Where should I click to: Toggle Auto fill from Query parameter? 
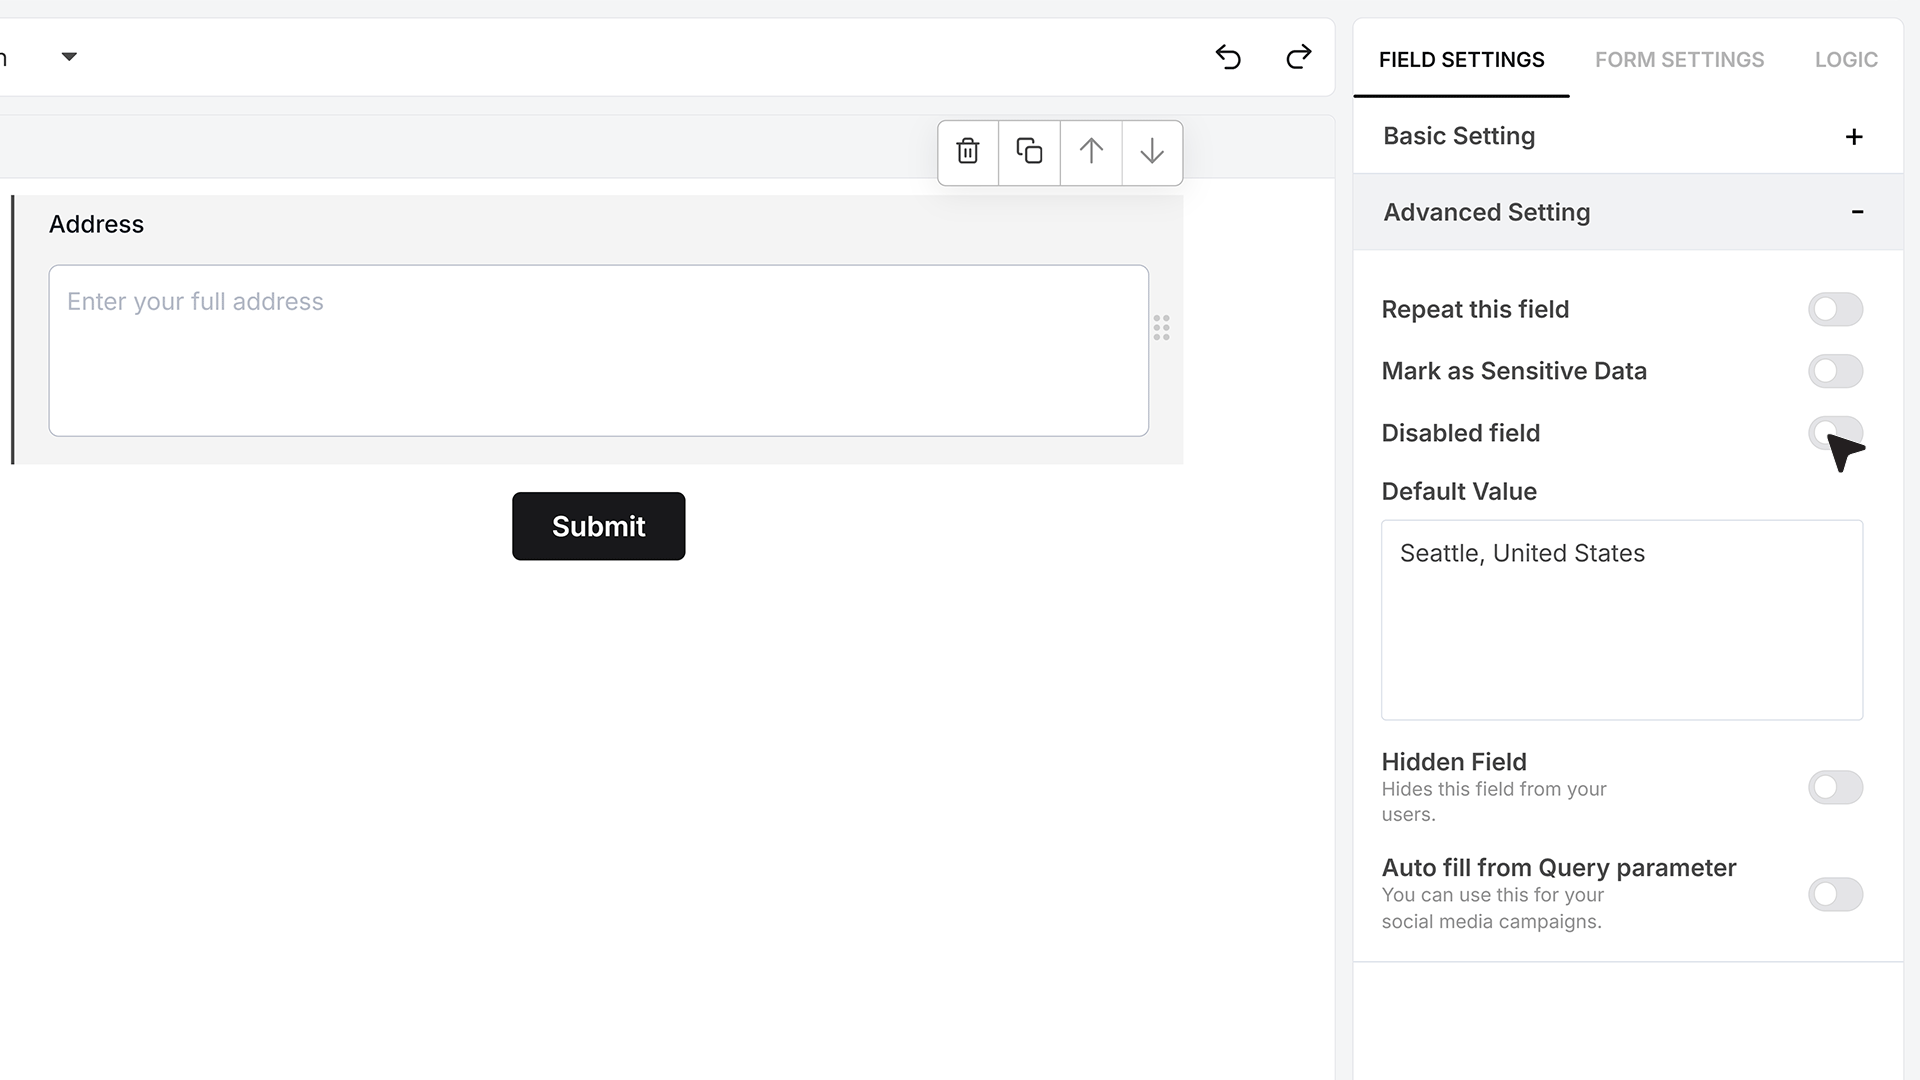[1835, 894]
